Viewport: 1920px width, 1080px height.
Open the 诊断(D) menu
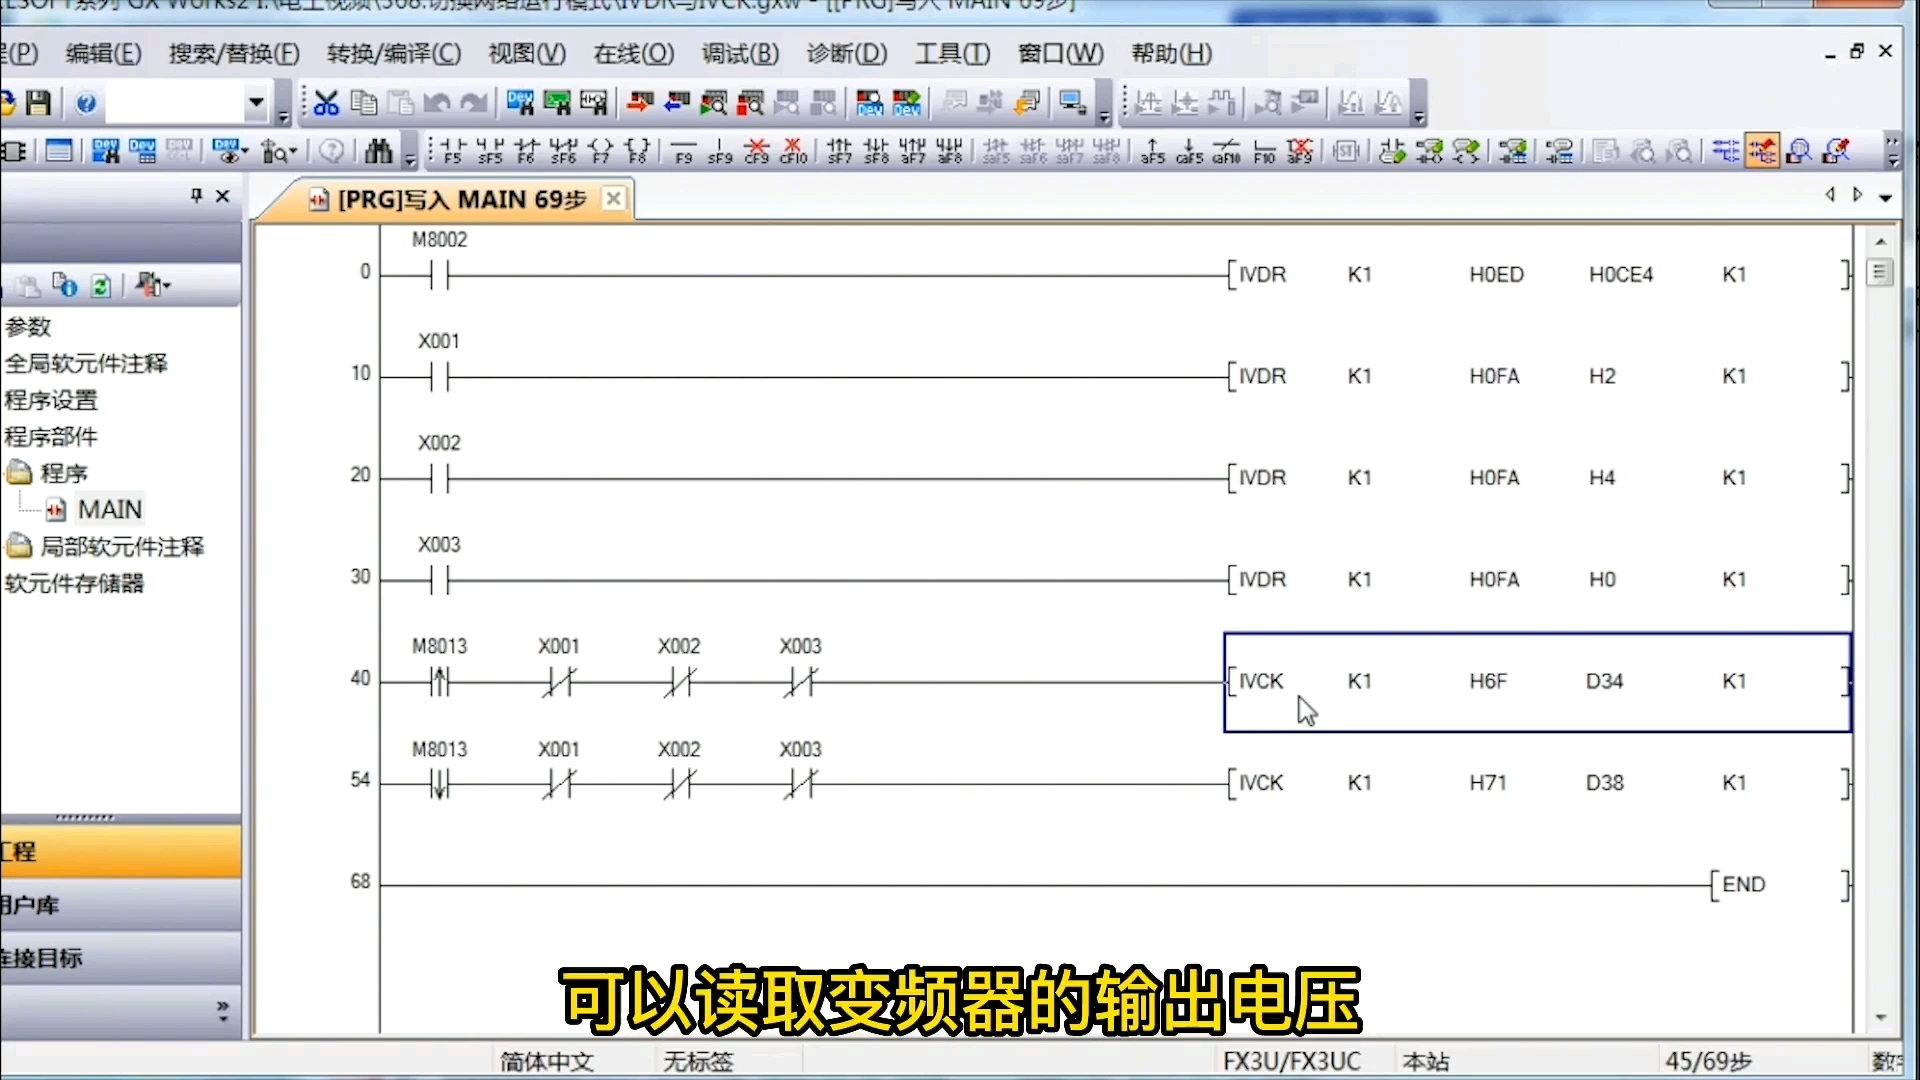pos(847,54)
